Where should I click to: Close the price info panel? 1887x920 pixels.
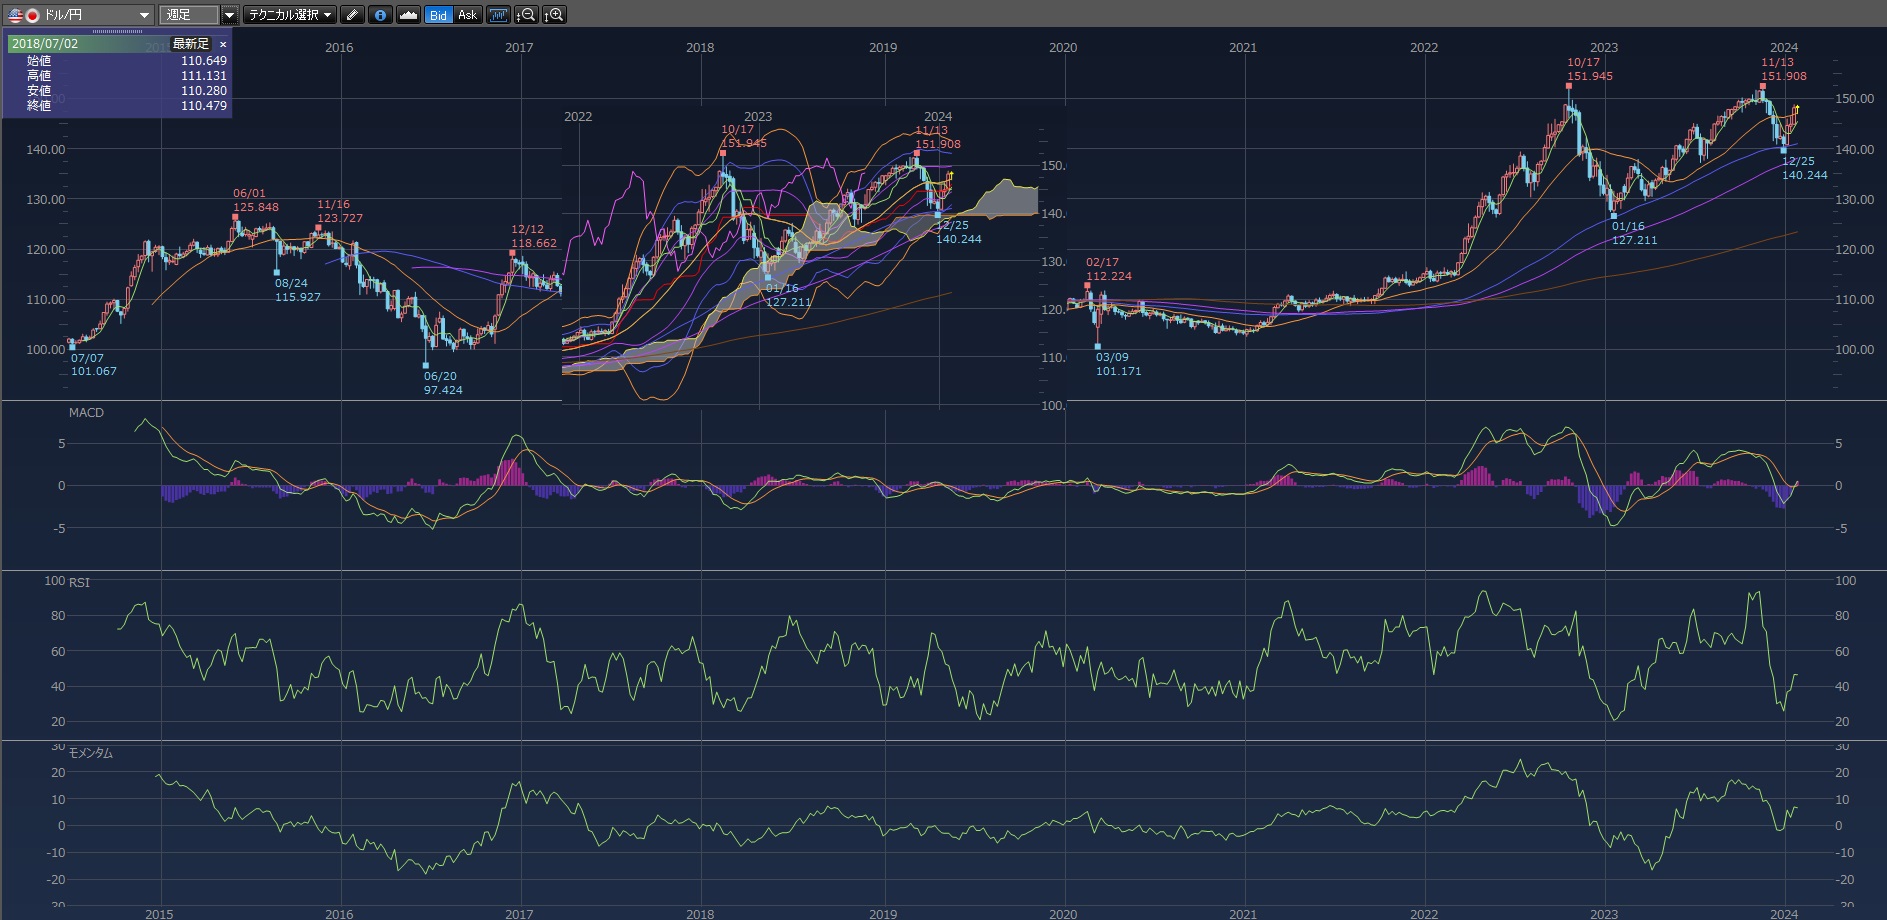coord(223,44)
